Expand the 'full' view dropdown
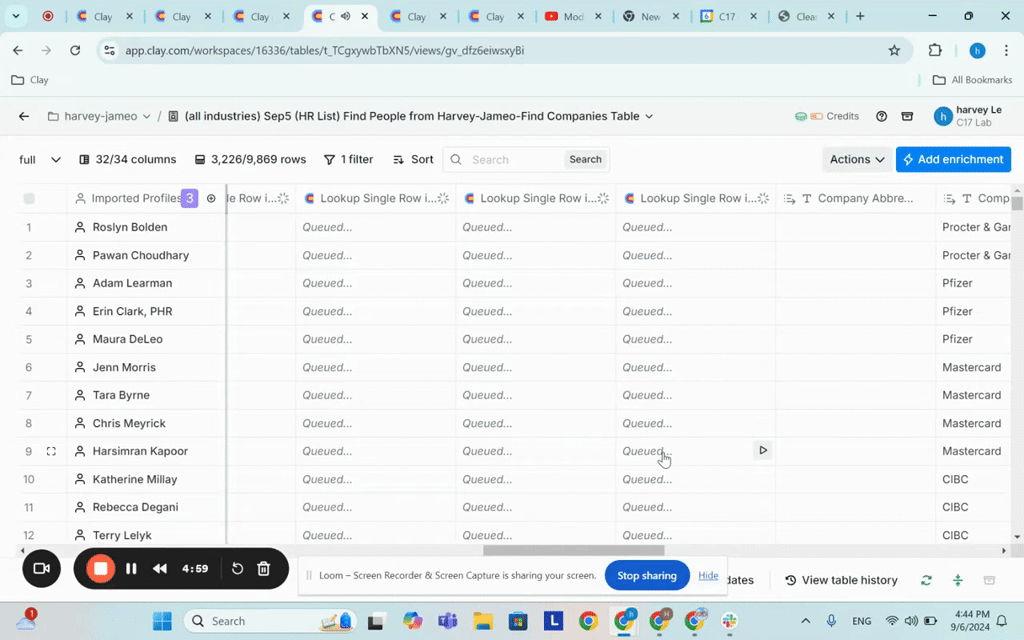 tap(40, 159)
